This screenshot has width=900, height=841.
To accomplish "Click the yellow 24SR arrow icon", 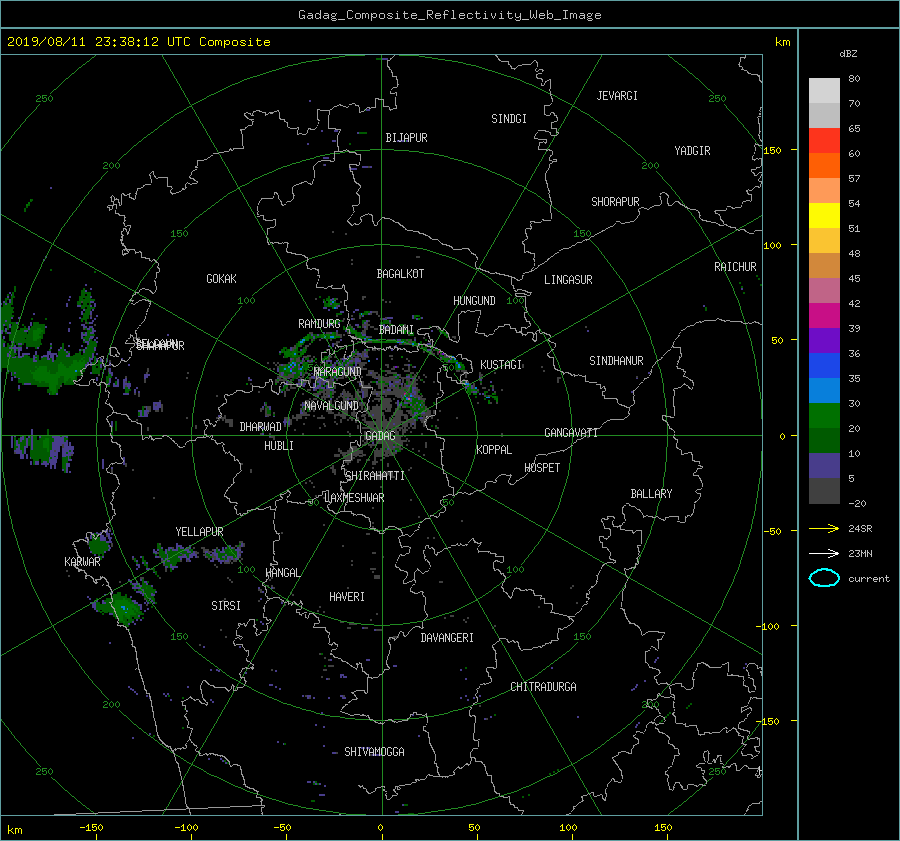I will point(824,528).
